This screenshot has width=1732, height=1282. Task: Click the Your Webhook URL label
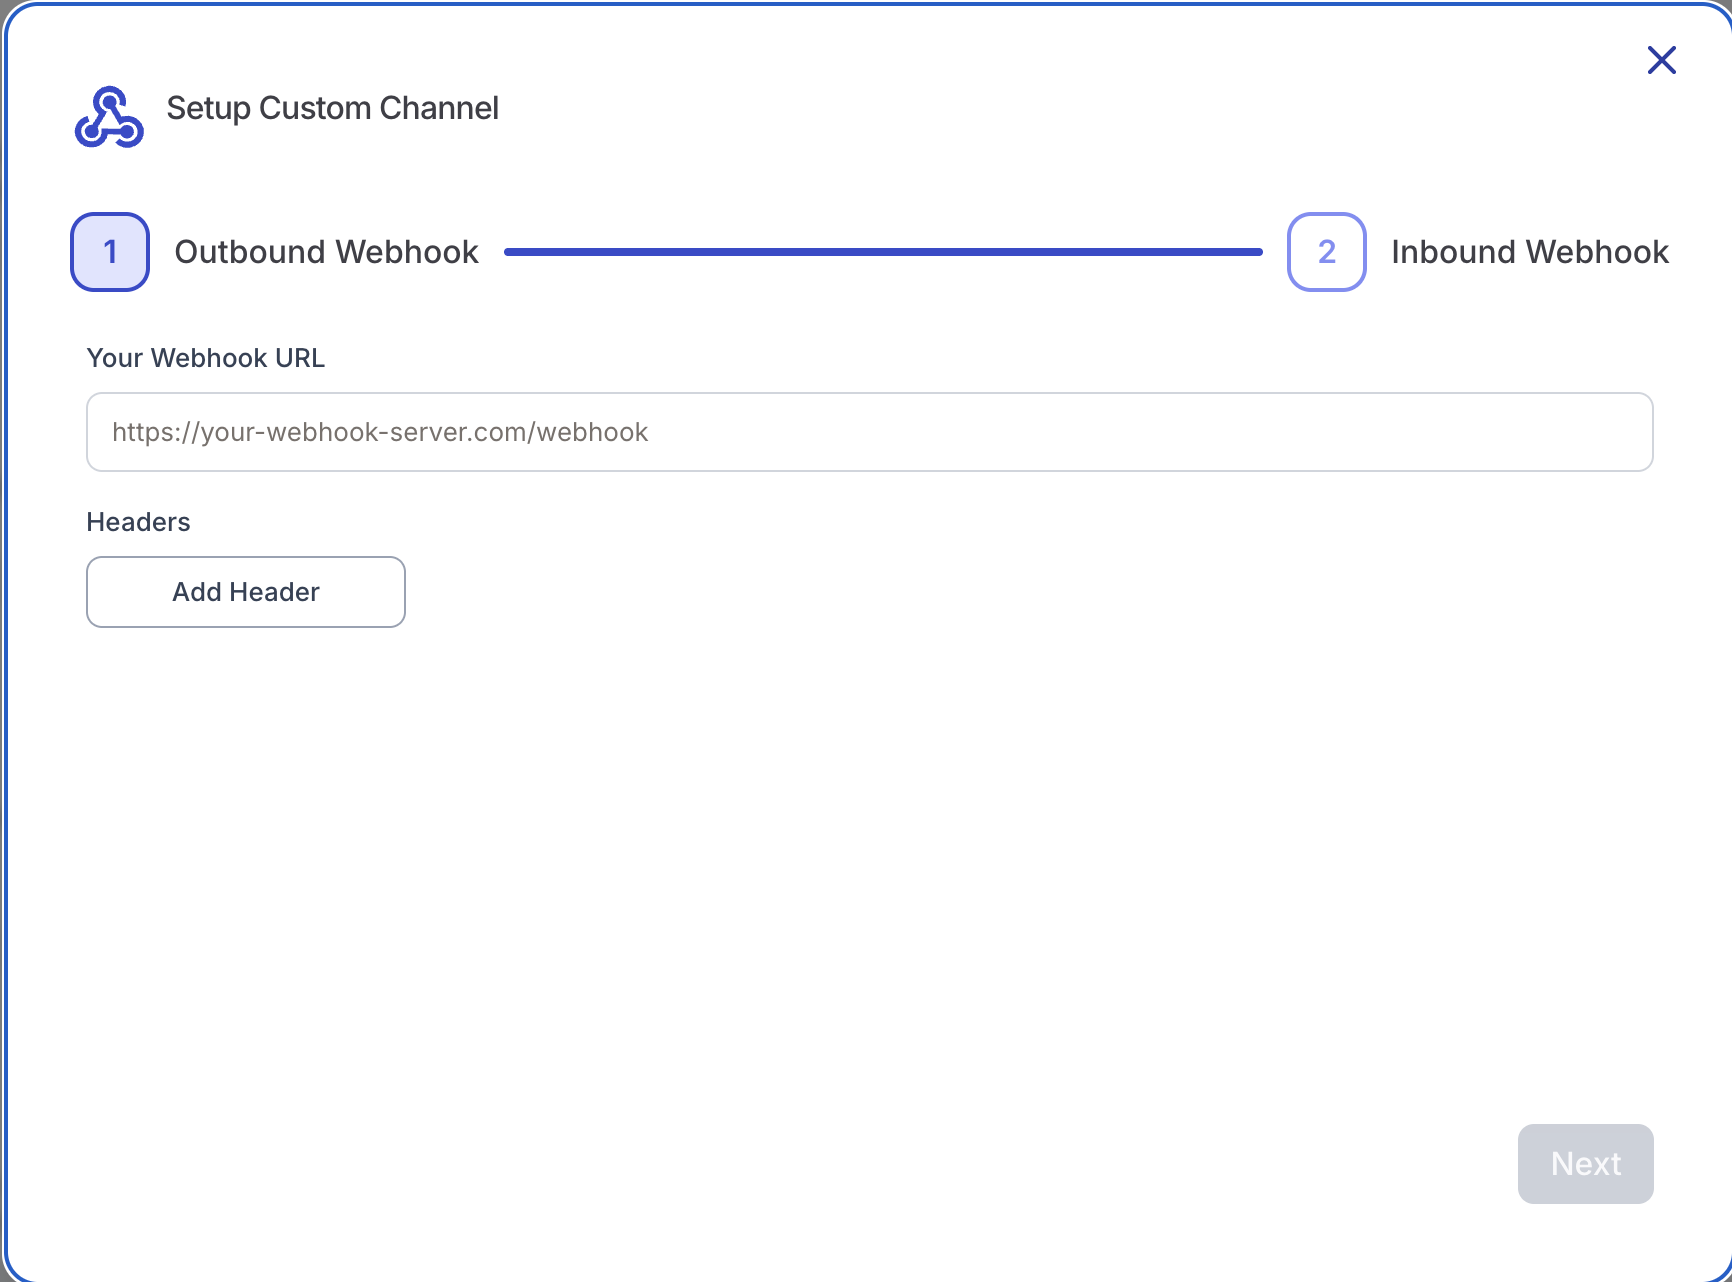[x=206, y=358]
